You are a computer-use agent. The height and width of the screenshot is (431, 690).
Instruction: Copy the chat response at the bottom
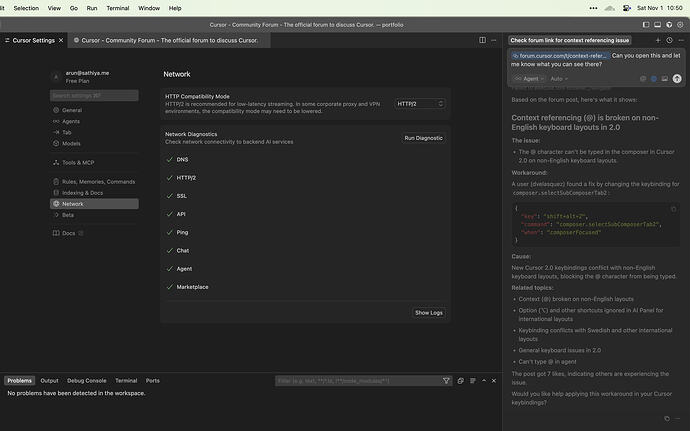(x=667, y=418)
